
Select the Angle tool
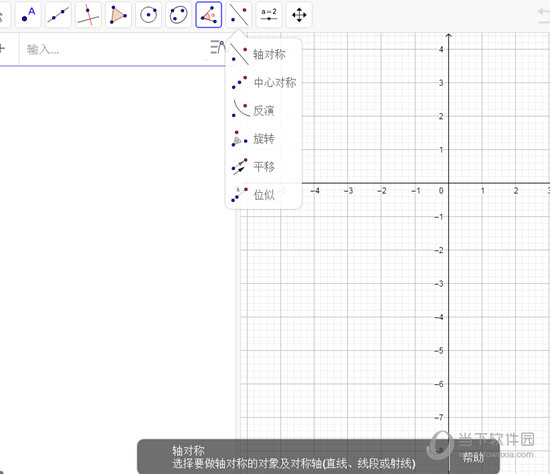point(209,15)
